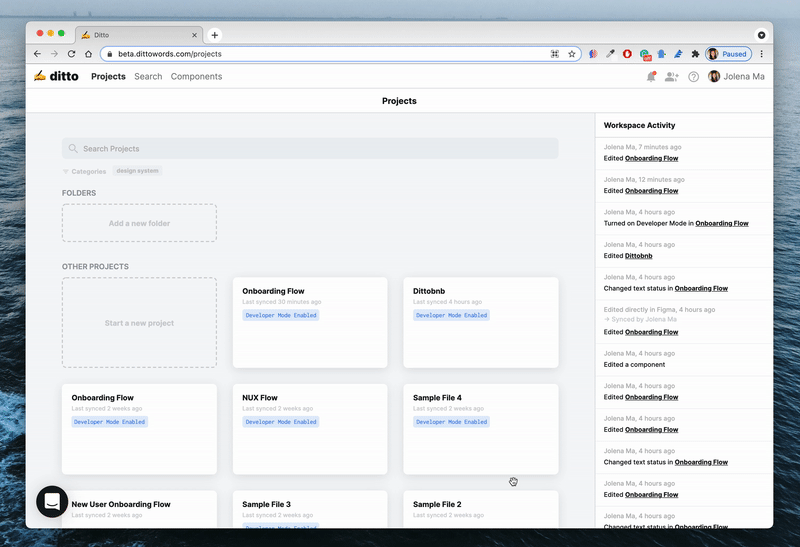The image size is (800, 547).
Task: Switch to the Projects nav item
Action: [108, 77]
